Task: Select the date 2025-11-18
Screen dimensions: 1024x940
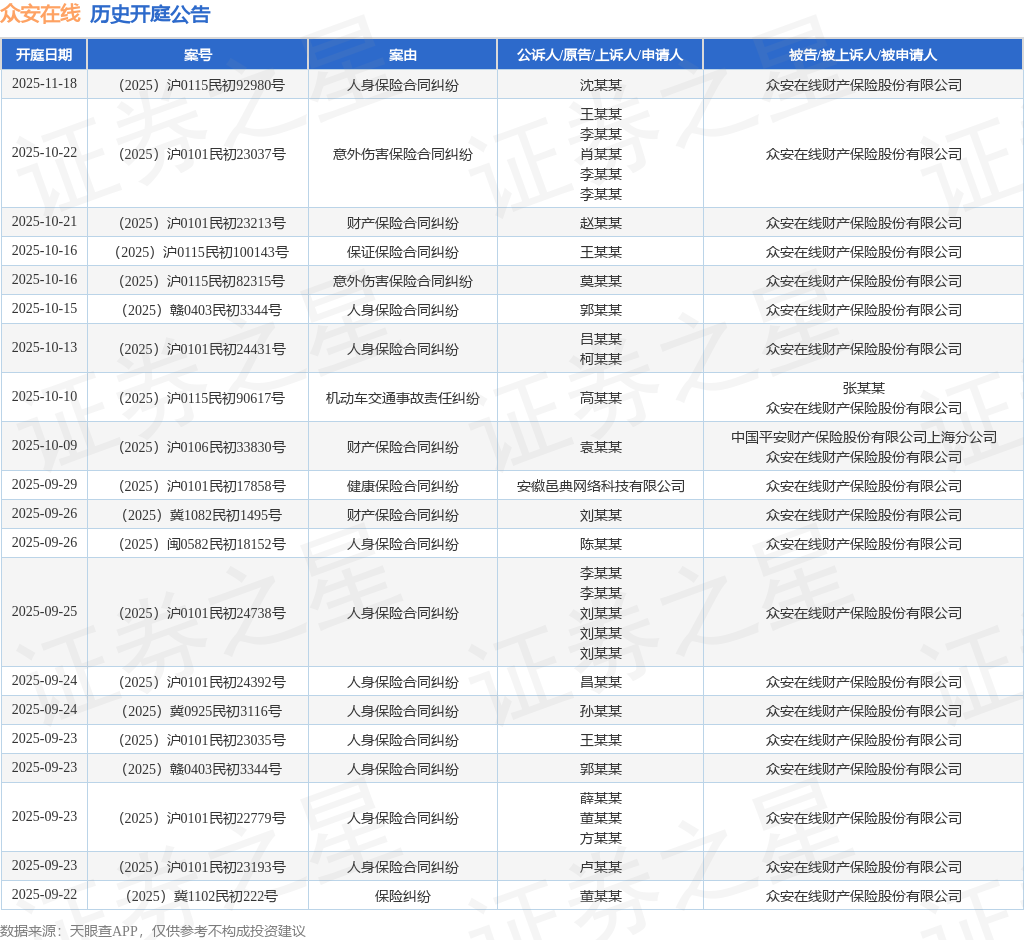Action: (x=44, y=84)
